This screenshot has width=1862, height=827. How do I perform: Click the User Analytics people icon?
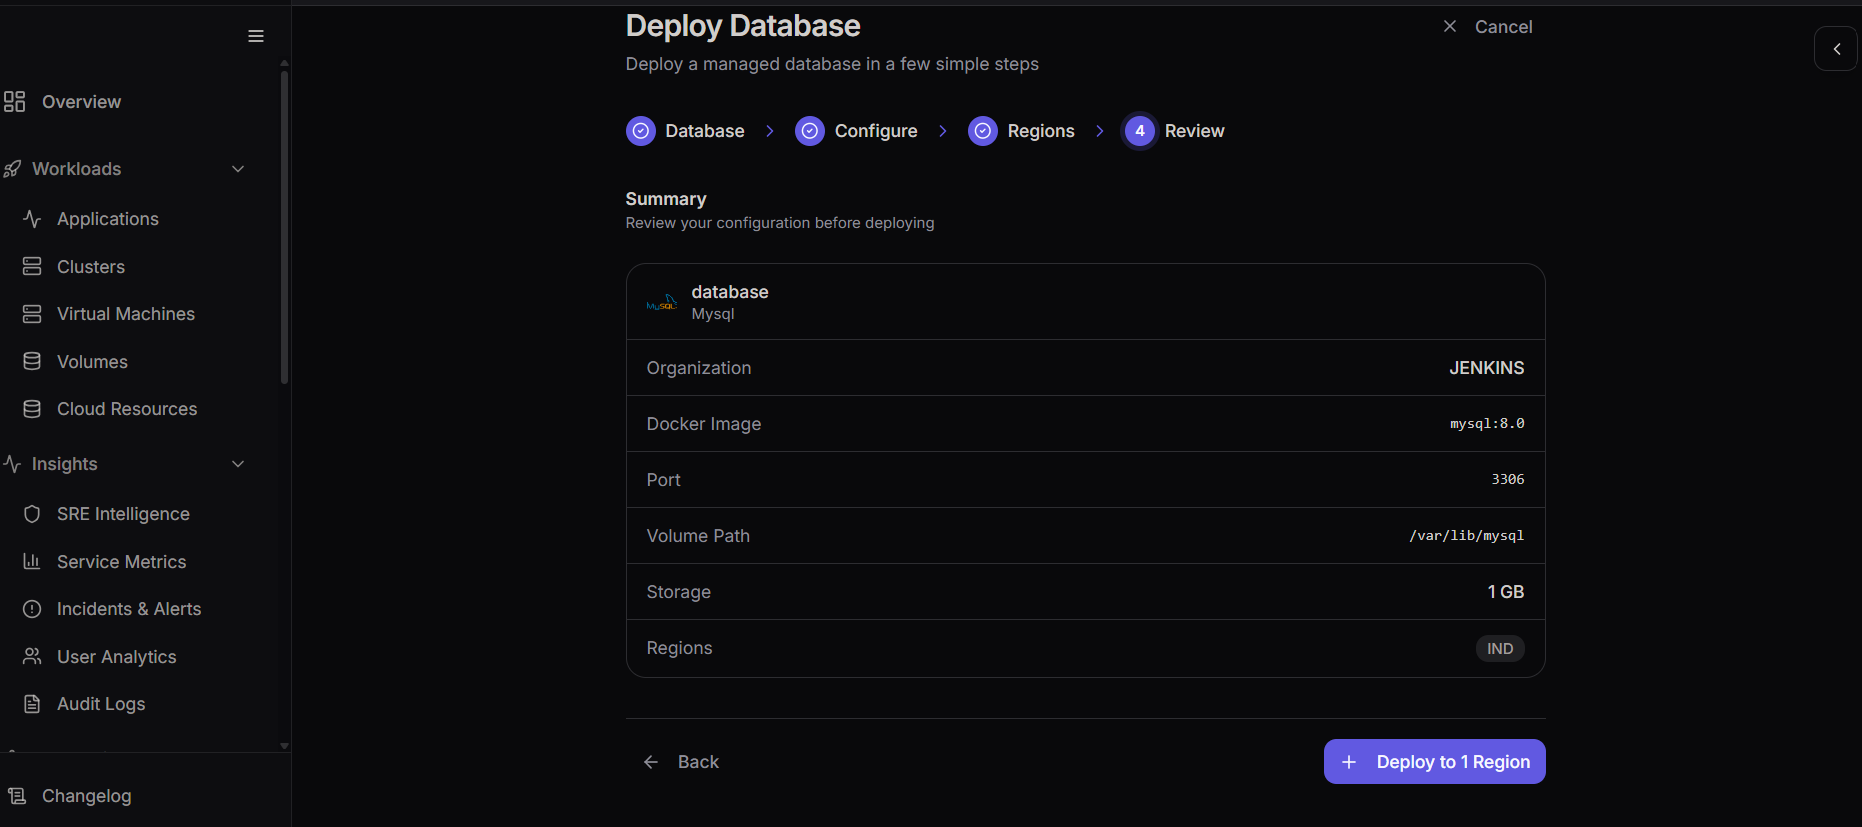[32, 656]
